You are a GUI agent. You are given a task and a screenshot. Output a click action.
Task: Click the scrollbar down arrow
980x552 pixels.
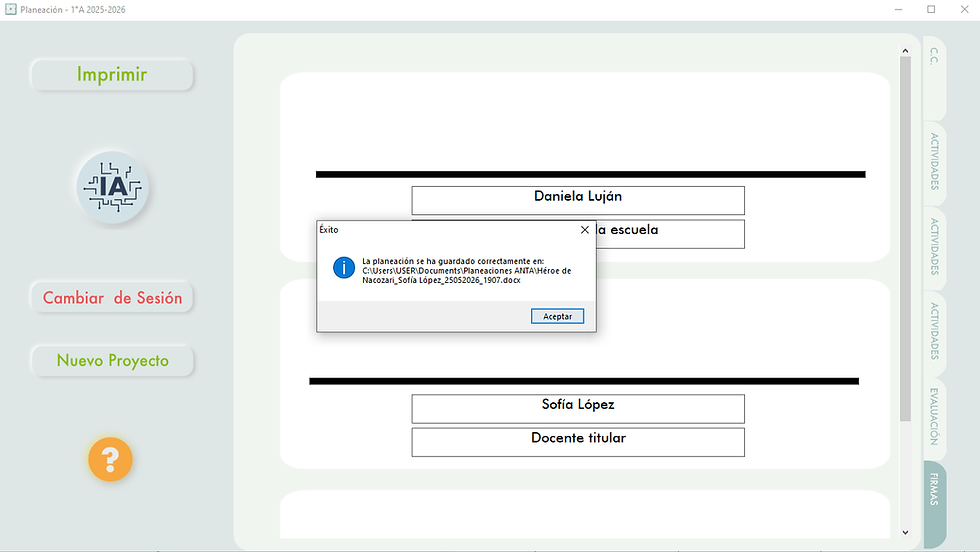905,533
